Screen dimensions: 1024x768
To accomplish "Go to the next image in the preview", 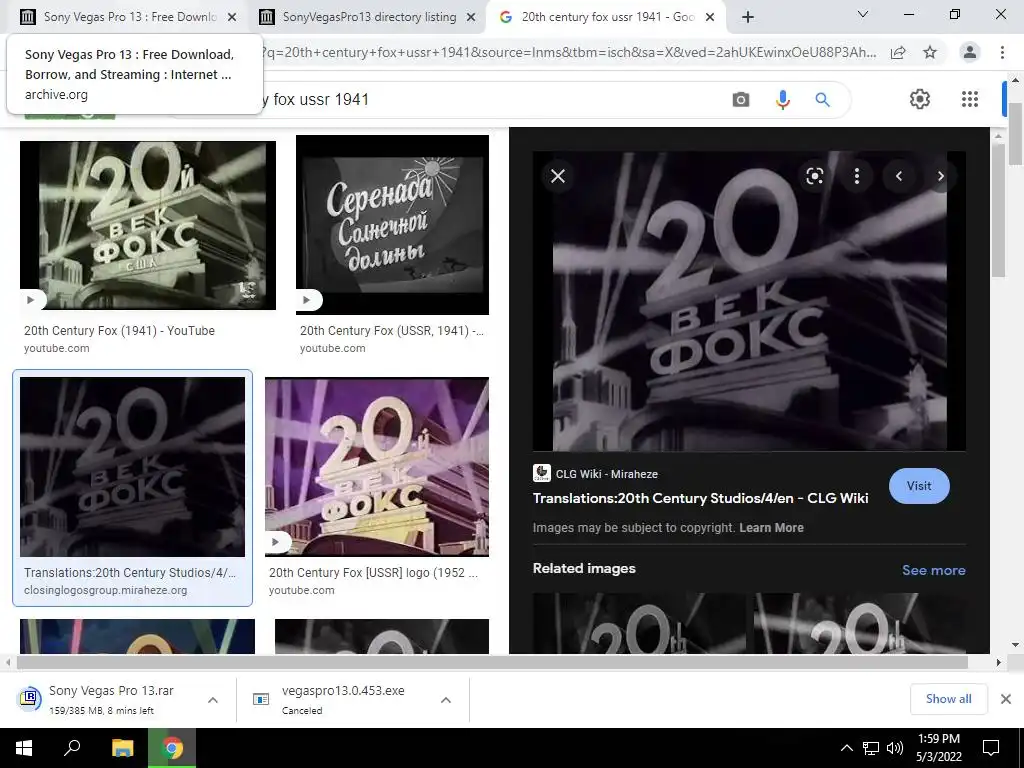I will click(x=940, y=176).
